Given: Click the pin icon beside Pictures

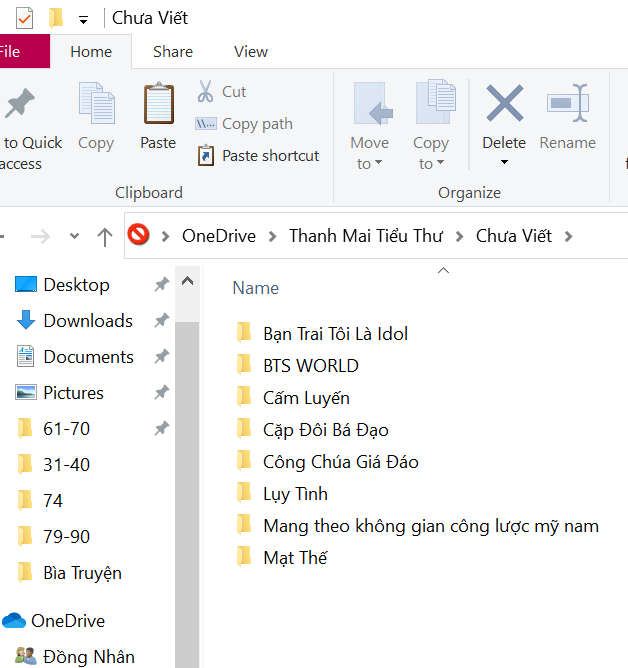Looking at the screenshot, I should (162, 392).
